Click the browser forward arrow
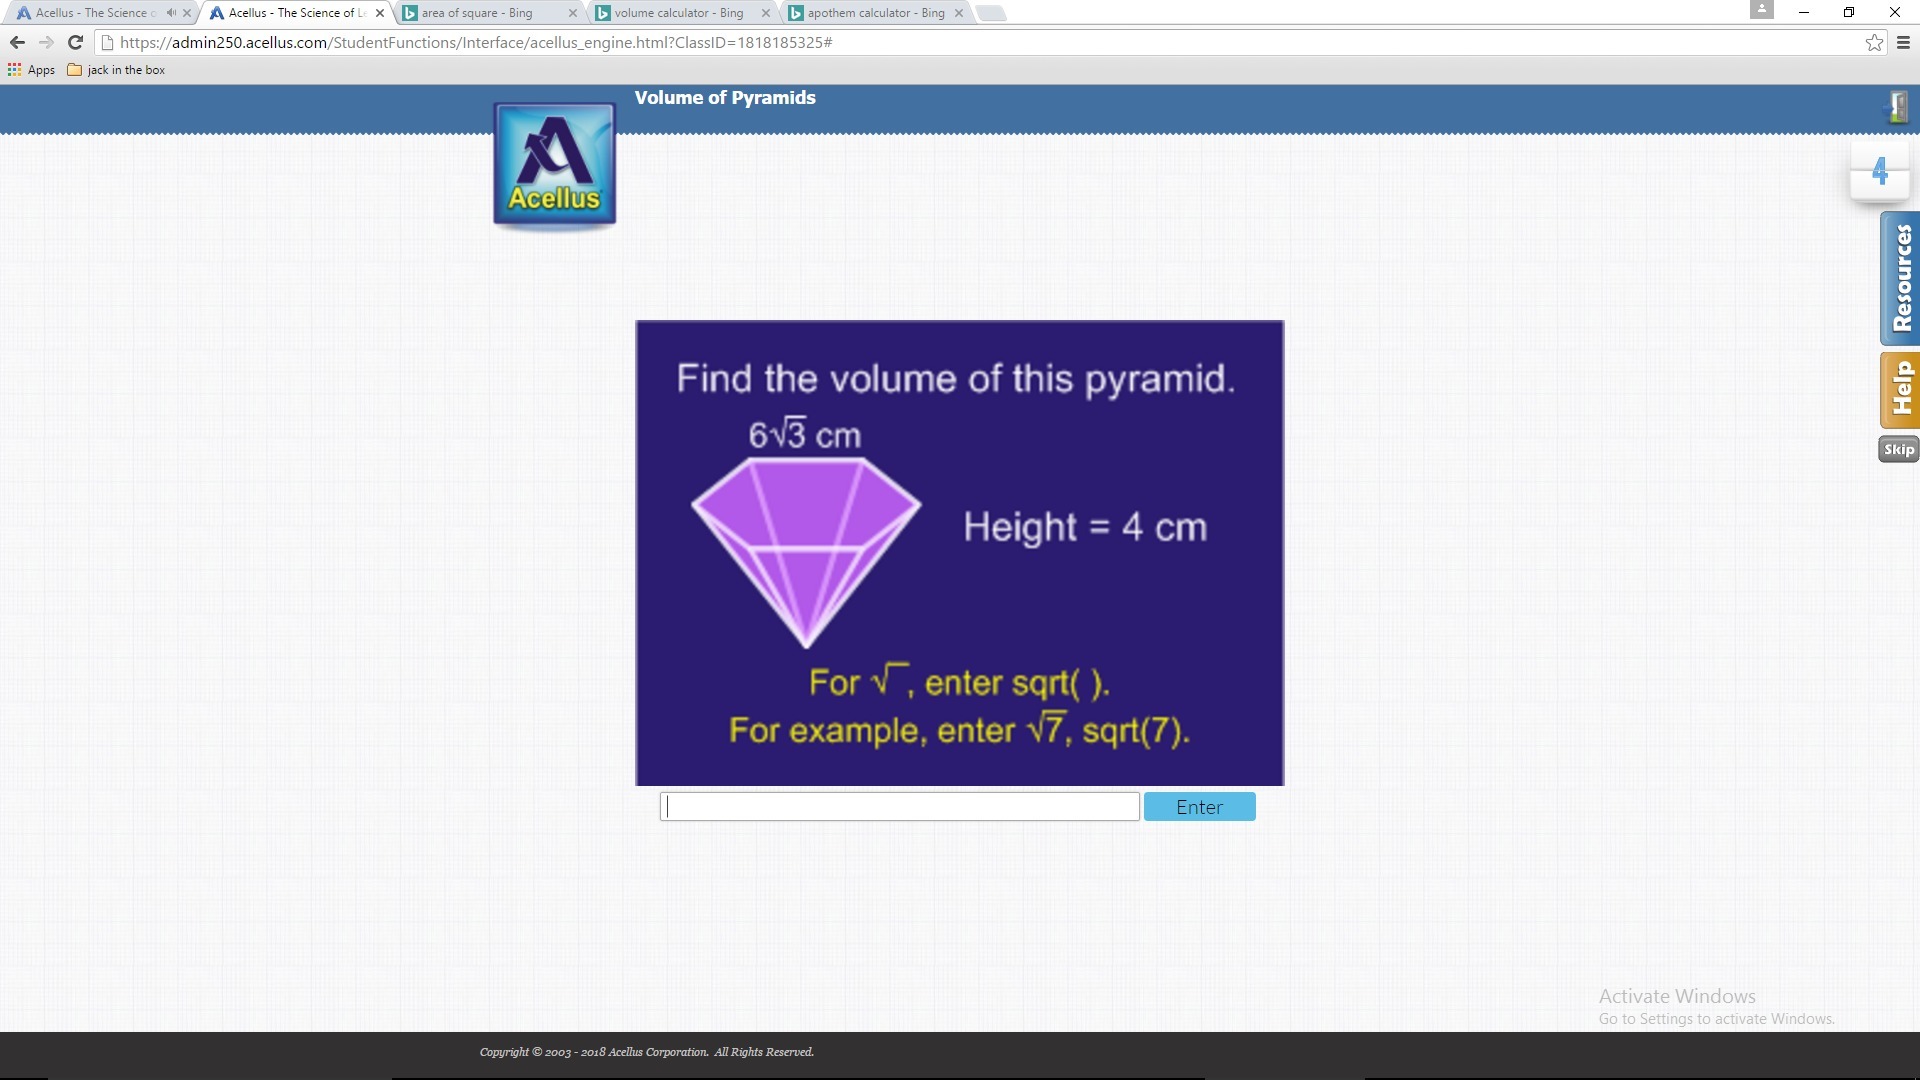 tap(46, 42)
